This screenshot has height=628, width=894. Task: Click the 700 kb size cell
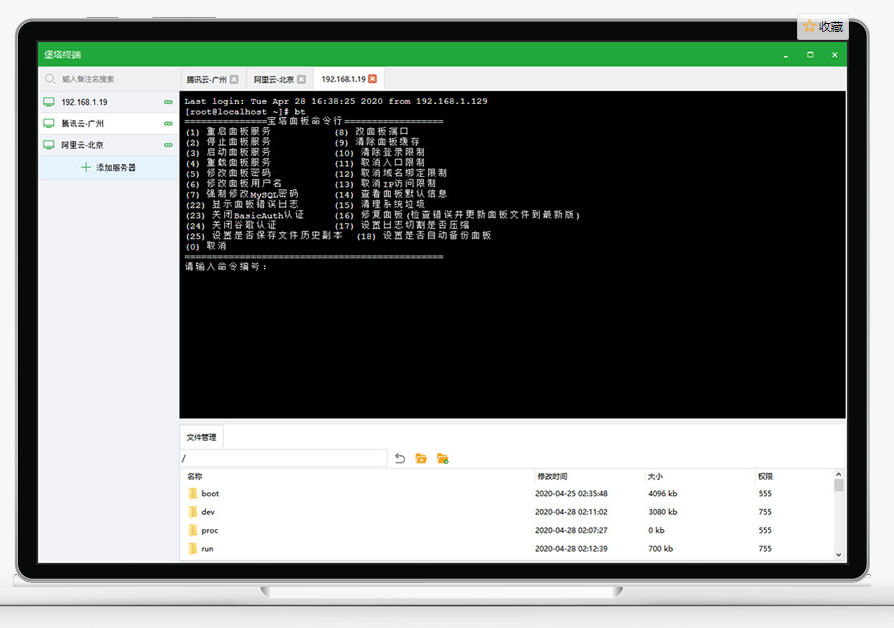[x=660, y=548]
